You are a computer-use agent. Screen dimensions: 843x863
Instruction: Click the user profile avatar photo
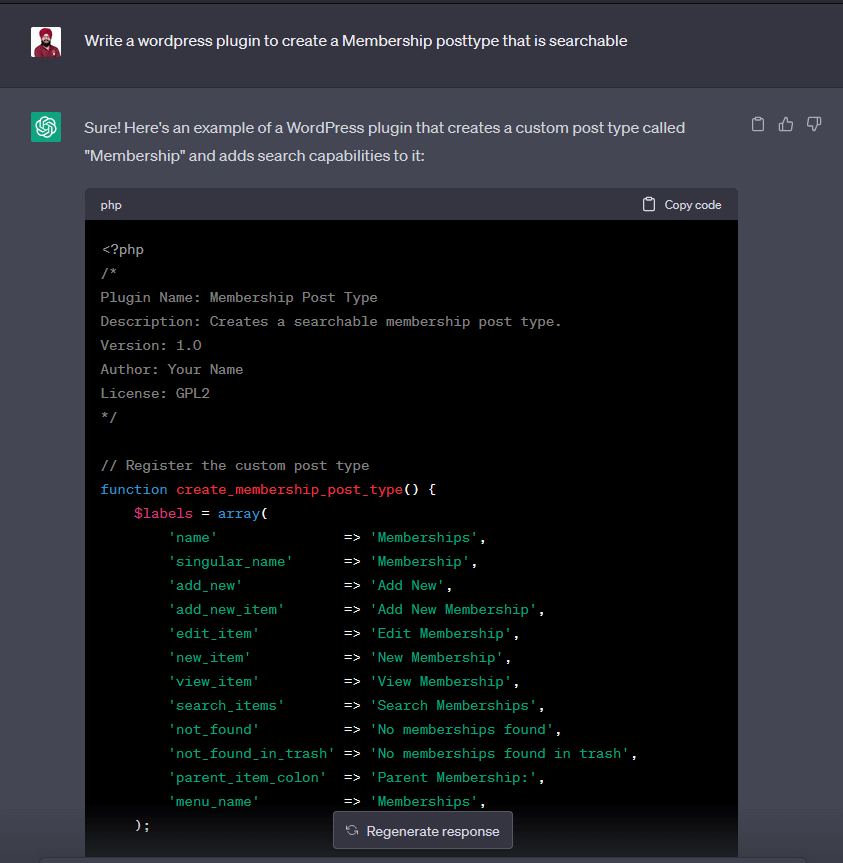click(46, 42)
